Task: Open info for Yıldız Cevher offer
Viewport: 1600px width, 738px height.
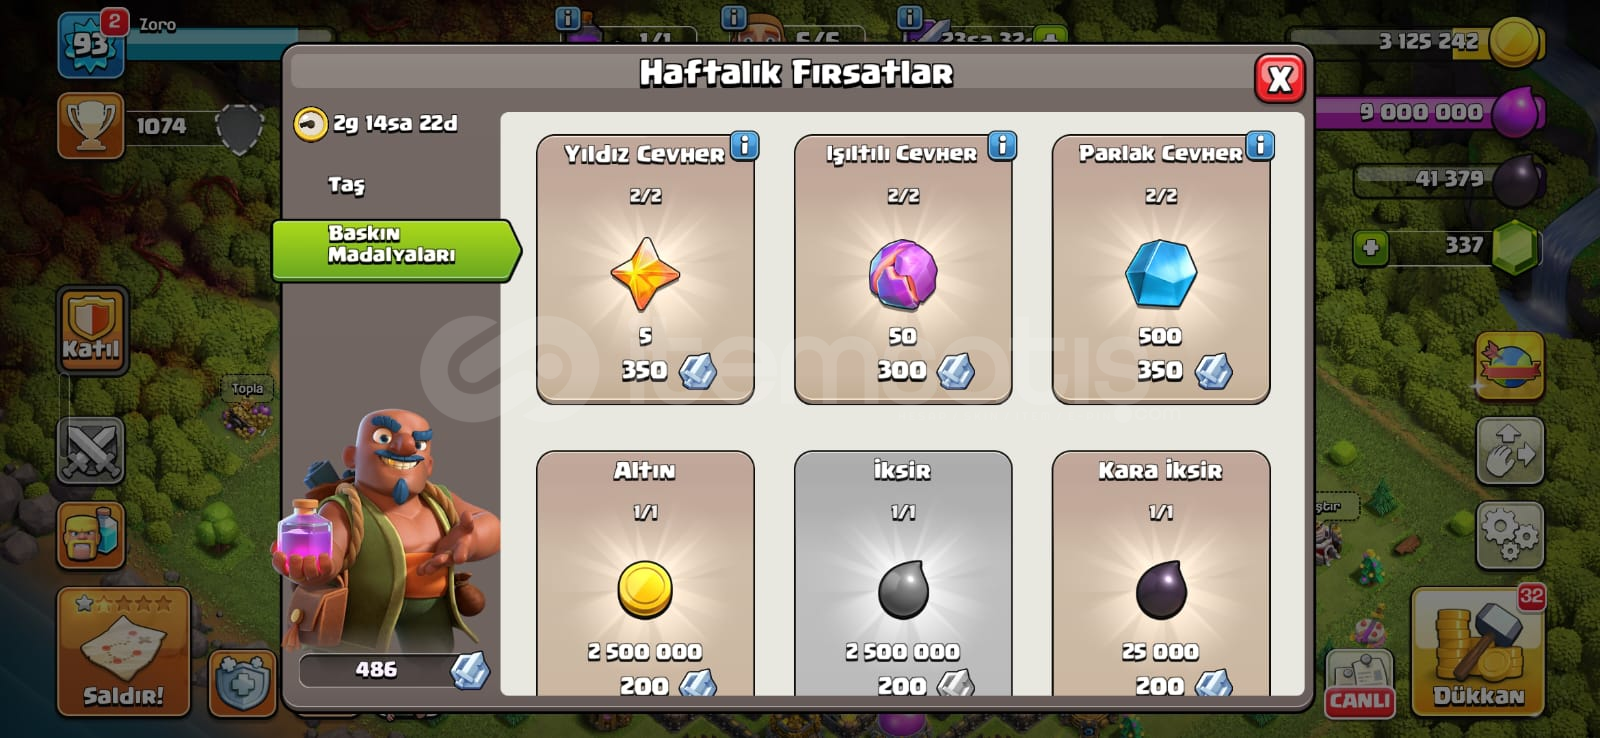Action: point(744,146)
